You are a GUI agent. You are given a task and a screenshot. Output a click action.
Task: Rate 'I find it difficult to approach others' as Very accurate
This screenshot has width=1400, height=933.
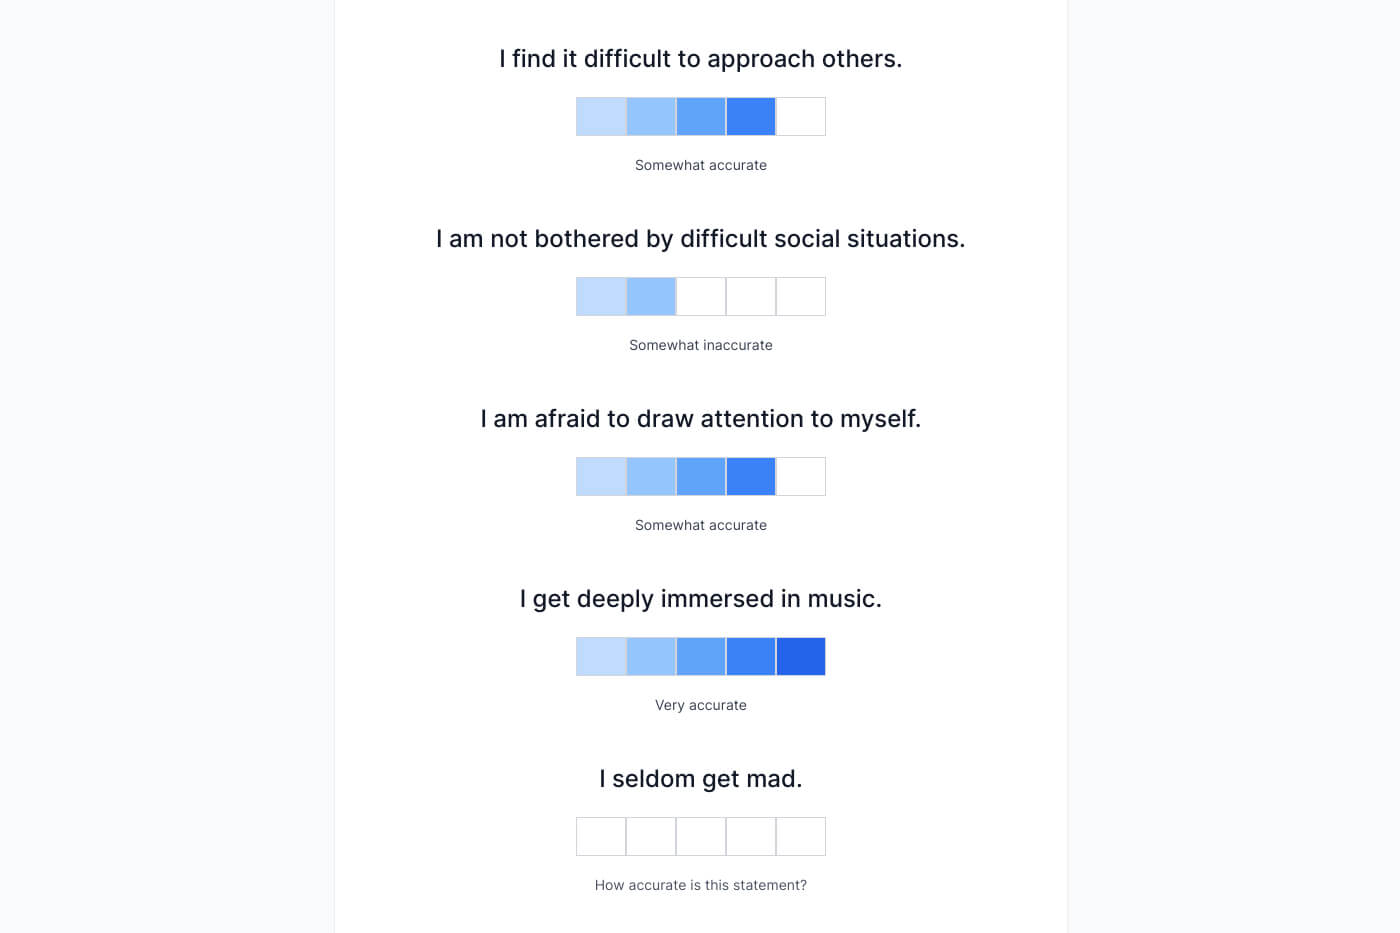[x=801, y=116]
